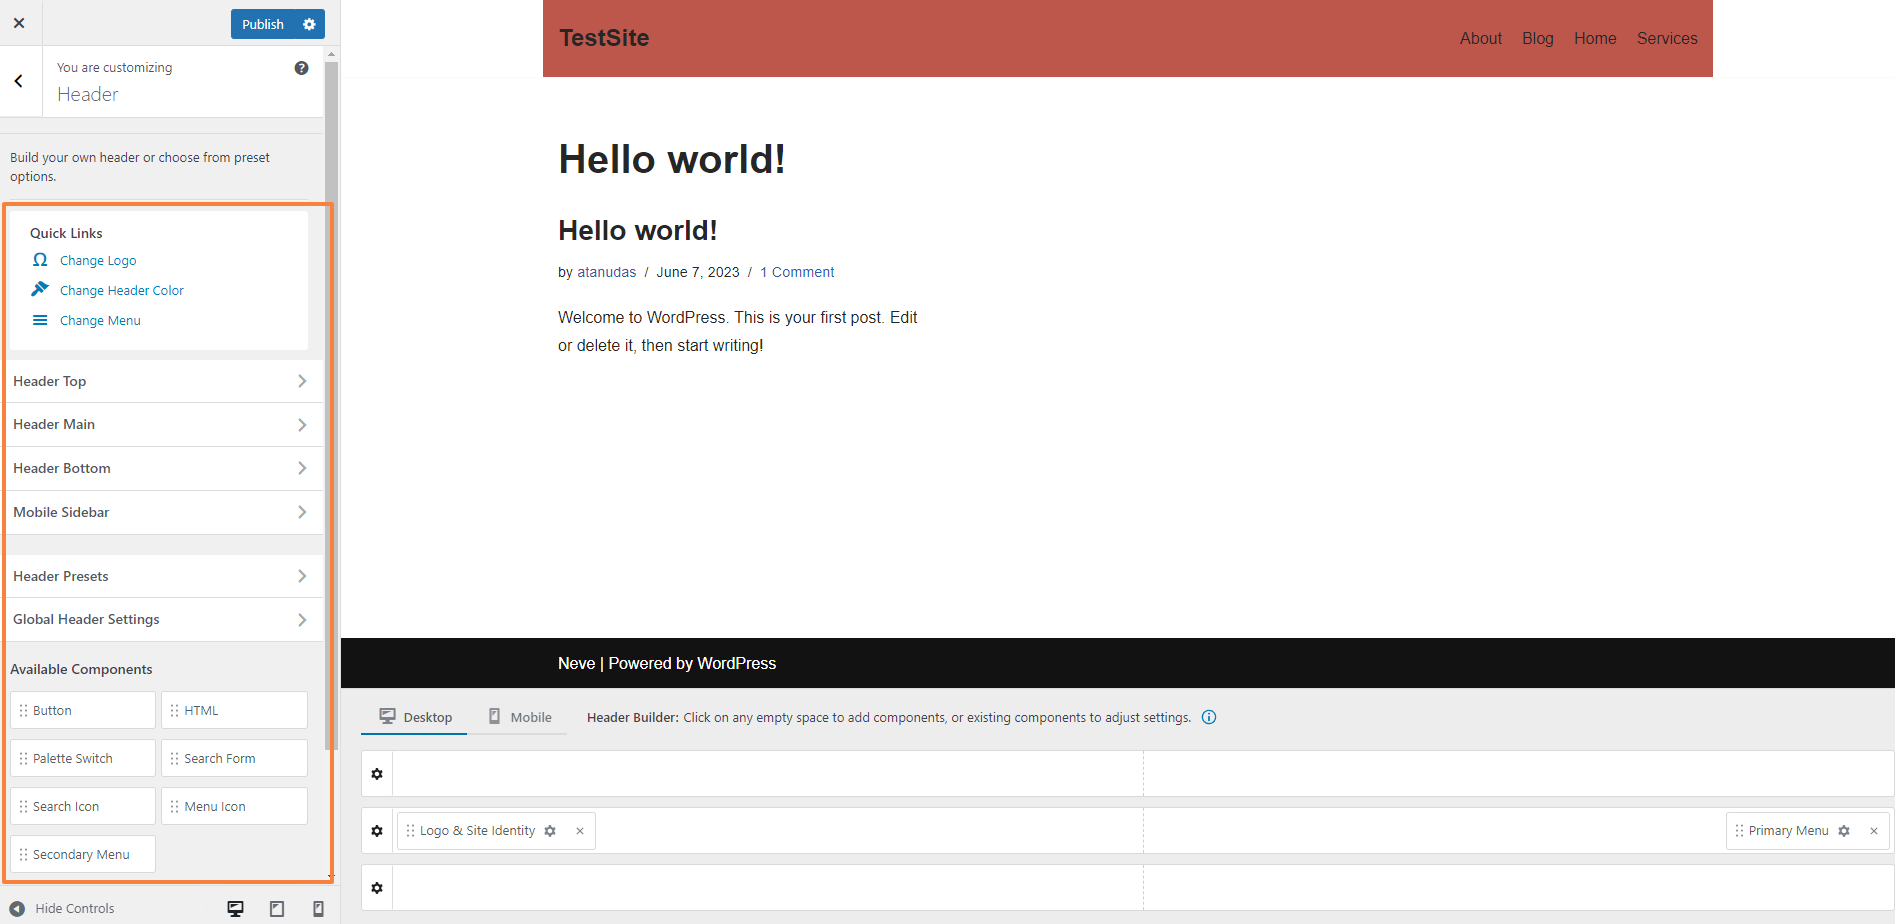This screenshot has width=1895, height=924.
Task: Open the Hello world! post title
Action: 638,230
